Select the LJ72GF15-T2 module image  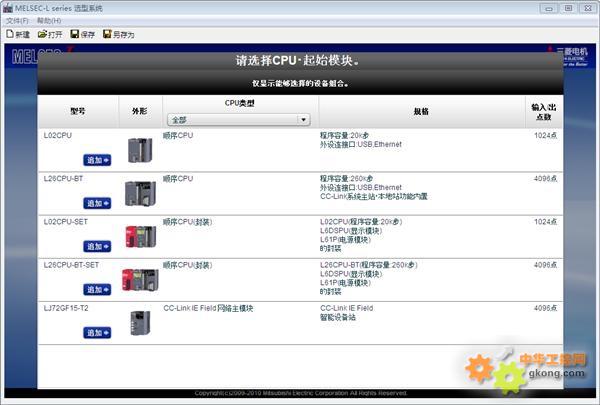tap(140, 323)
